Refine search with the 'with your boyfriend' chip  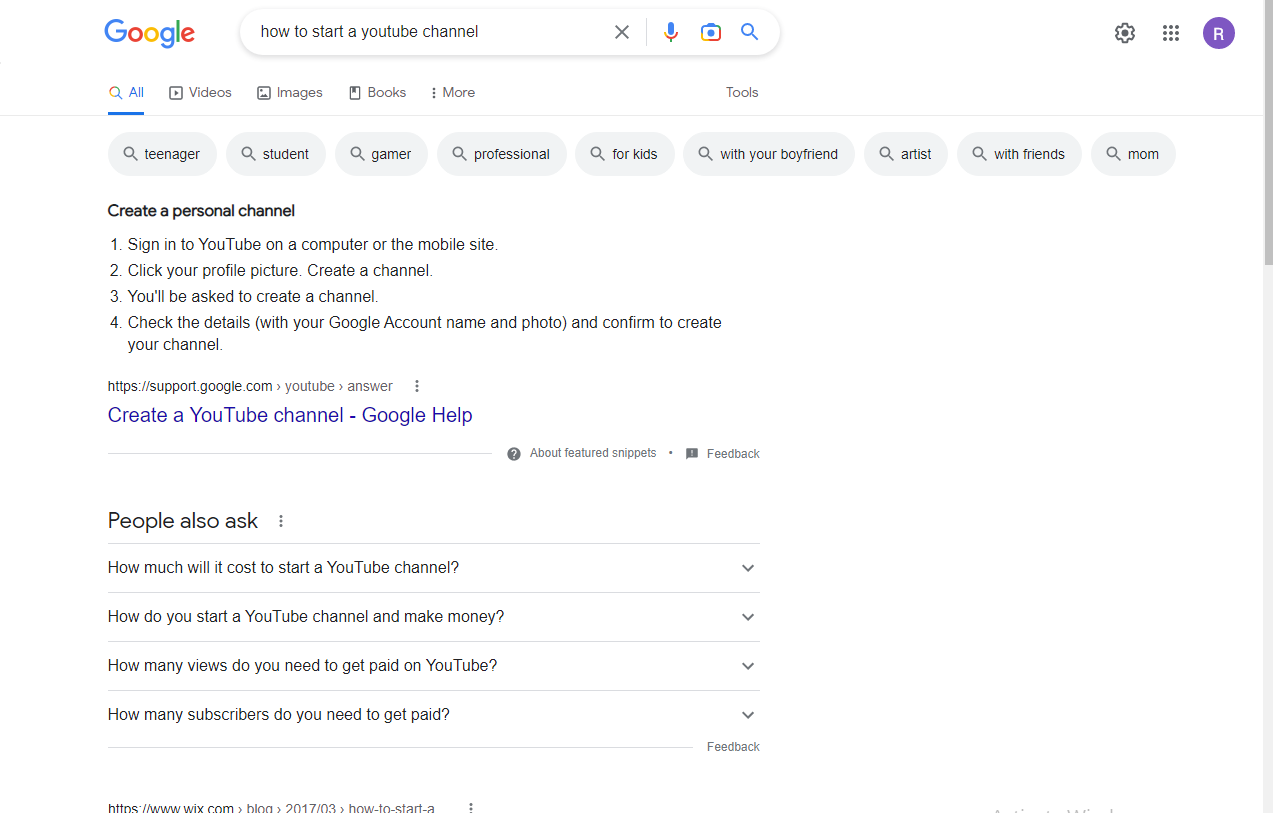pos(769,154)
